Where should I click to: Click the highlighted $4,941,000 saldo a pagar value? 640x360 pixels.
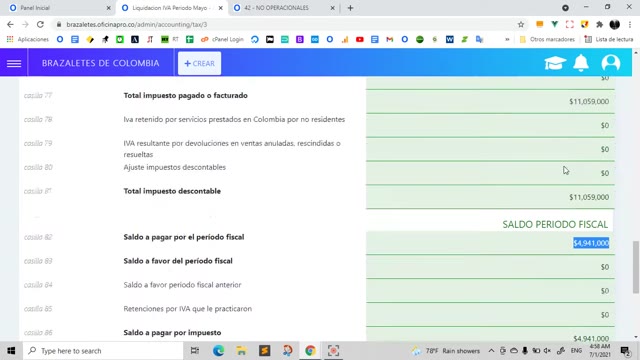tap(591, 243)
